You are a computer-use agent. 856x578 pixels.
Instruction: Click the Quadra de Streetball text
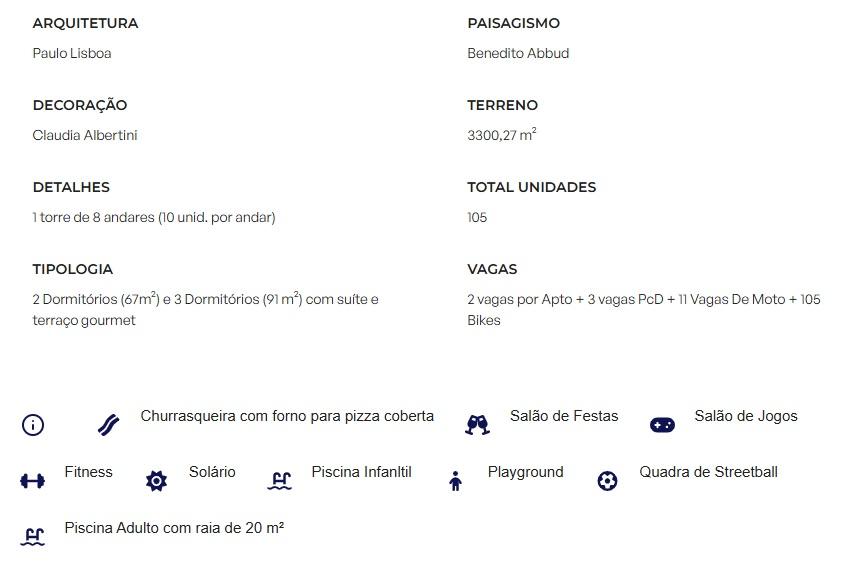point(709,472)
